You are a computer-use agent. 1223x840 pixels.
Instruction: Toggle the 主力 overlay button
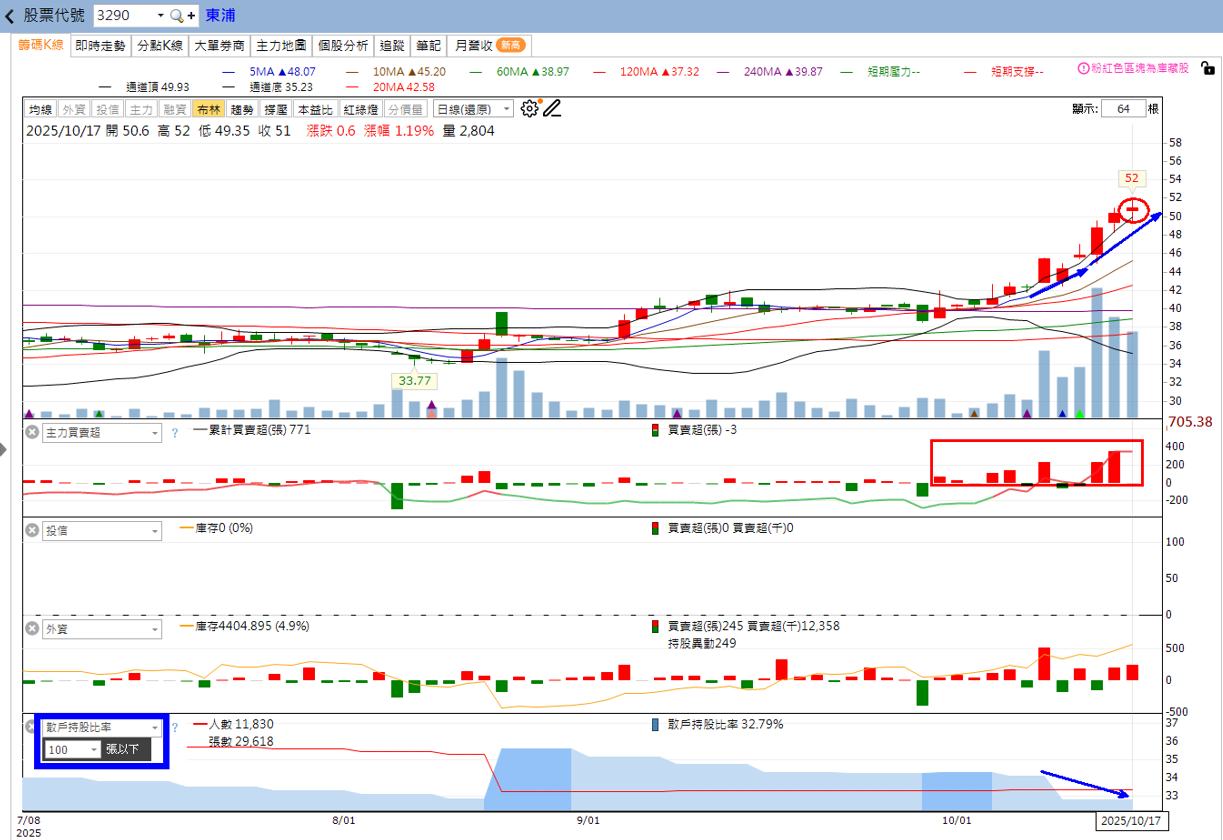(x=141, y=109)
